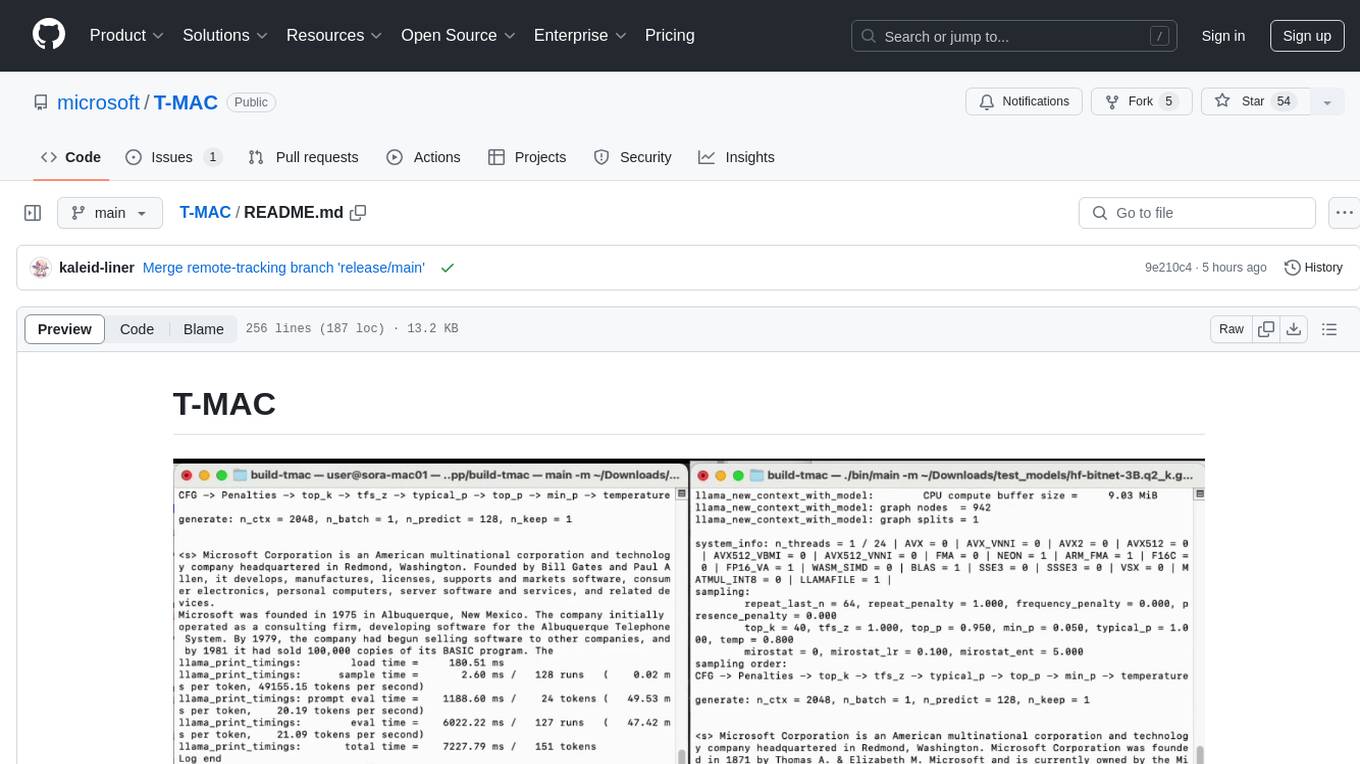Copy the README.md file path
This screenshot has height=764, width=1360.
tap(358, 212)
